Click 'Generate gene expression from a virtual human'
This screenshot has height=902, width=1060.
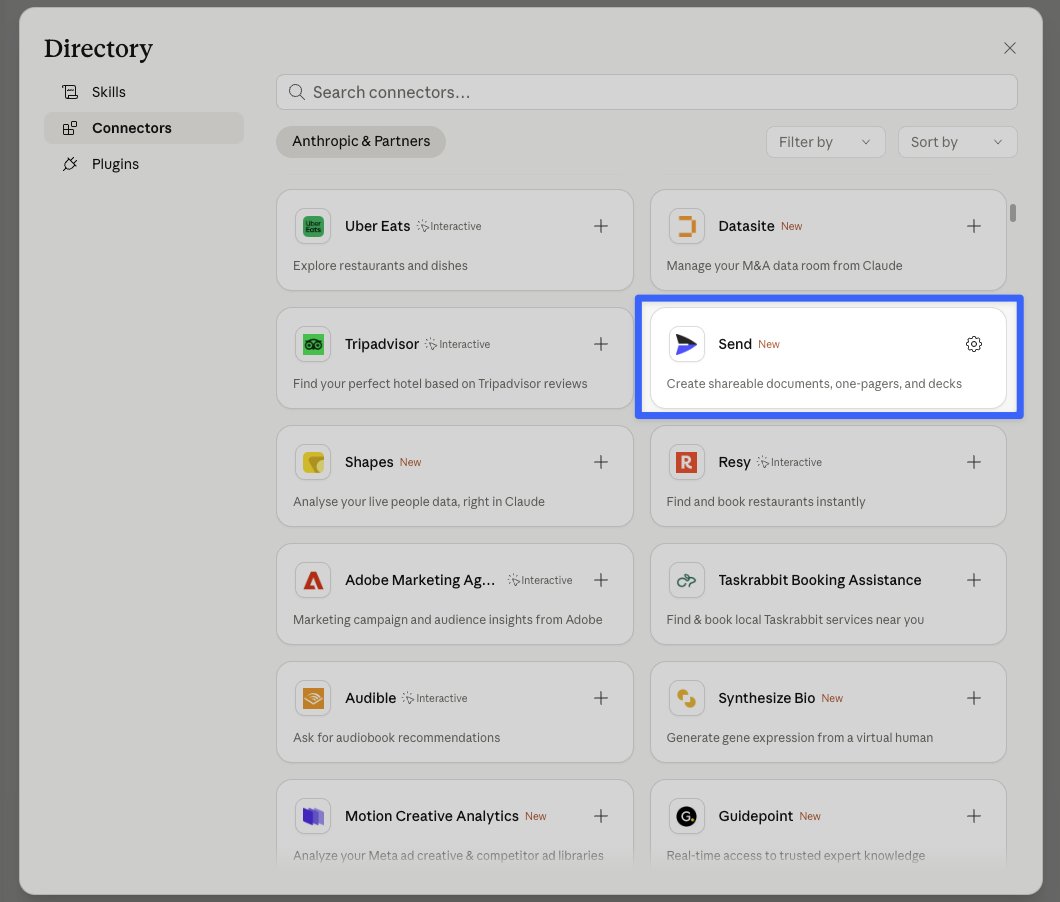pyautogui.click(x=799, y=738)
